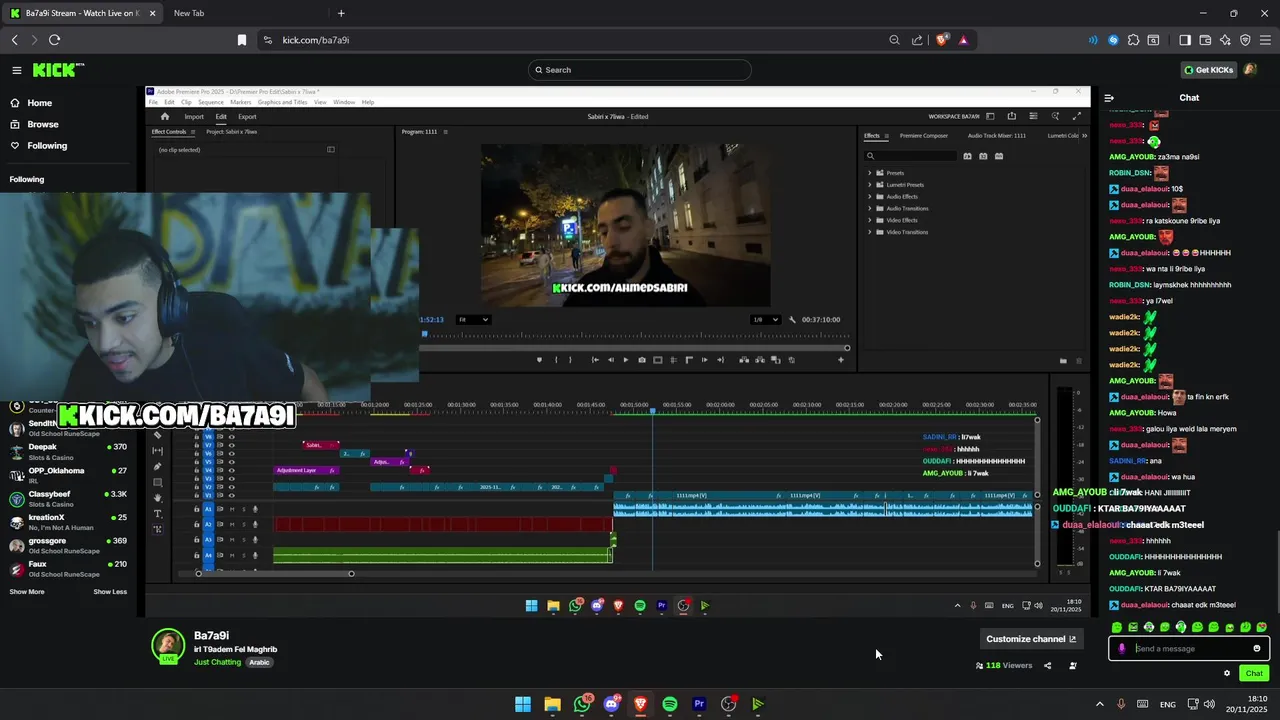Open File Explorer from the Windows taskbar
Screen dimensions: 1280x720
coord(552,704)
